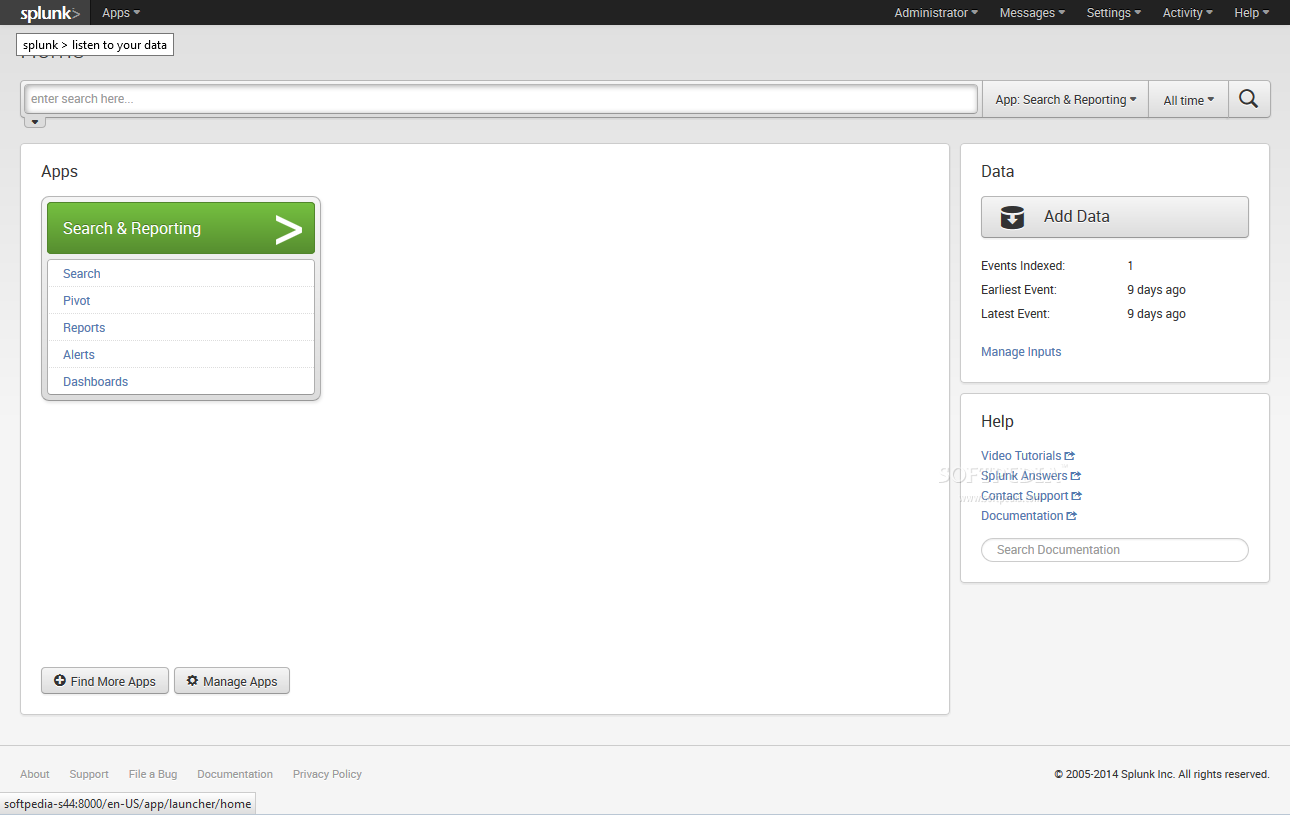Change App: Search & Reporting selector
Viewport: 1290px width, 815px height.
(x=1066, y=100)
